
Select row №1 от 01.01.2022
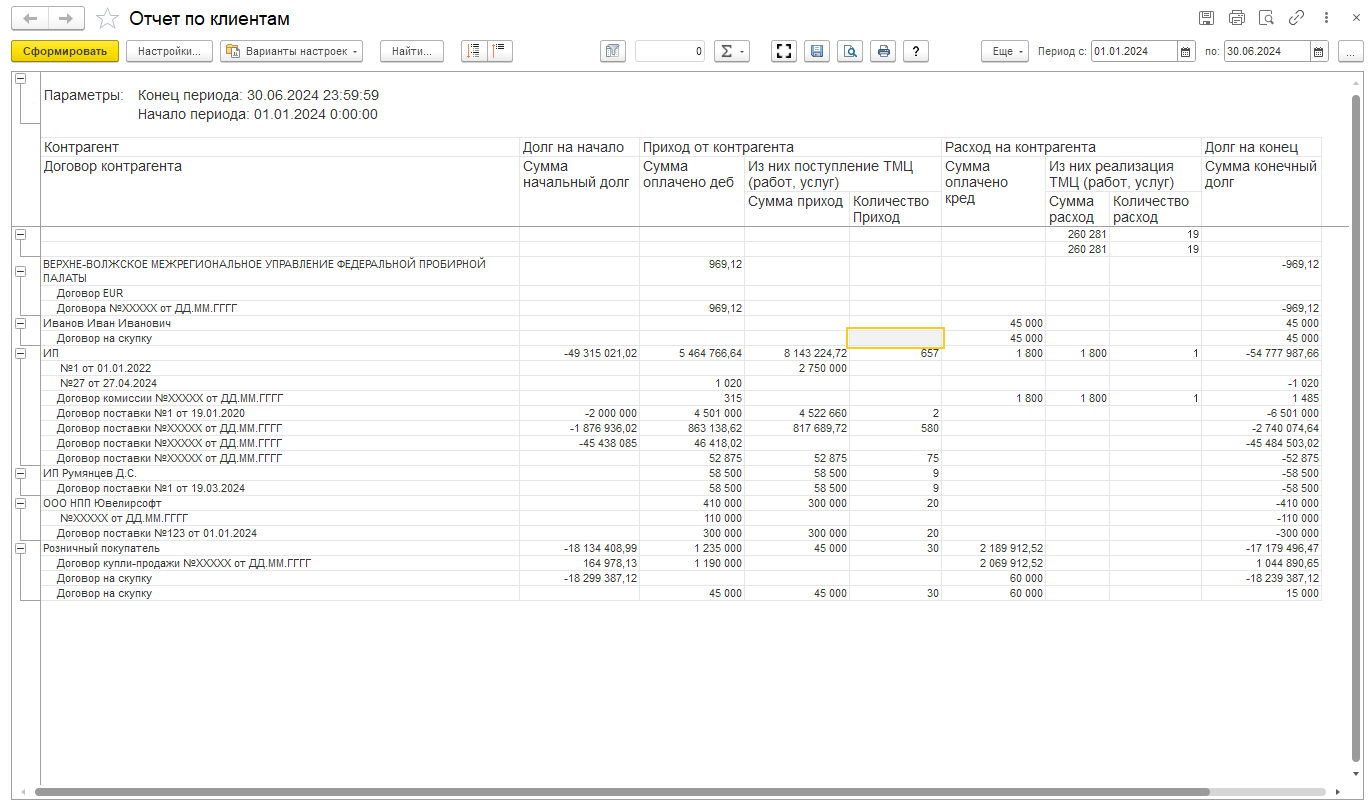tap(680, 368)
